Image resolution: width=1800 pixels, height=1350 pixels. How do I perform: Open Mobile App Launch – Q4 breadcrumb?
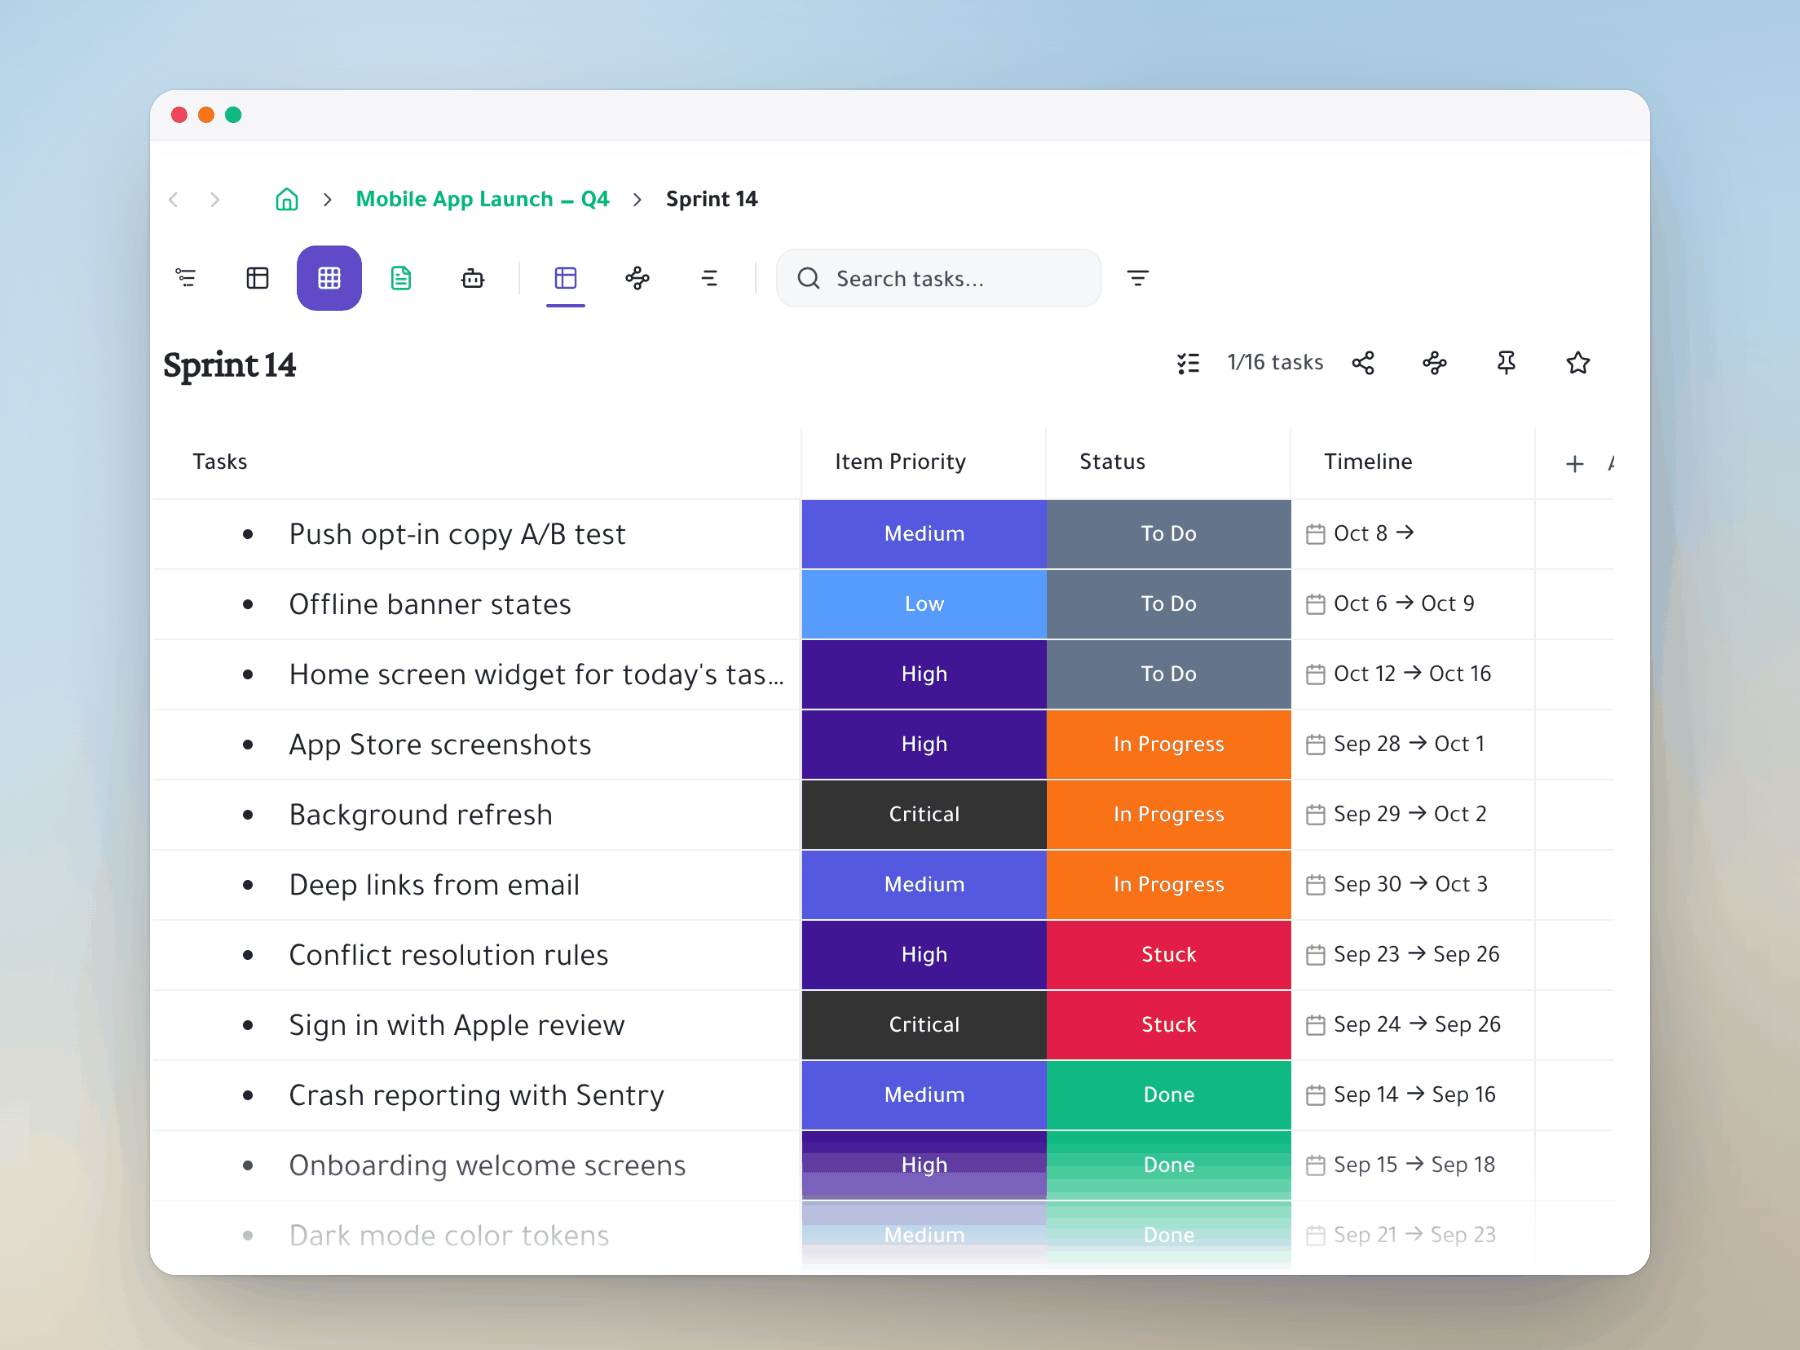click(482, 199)
